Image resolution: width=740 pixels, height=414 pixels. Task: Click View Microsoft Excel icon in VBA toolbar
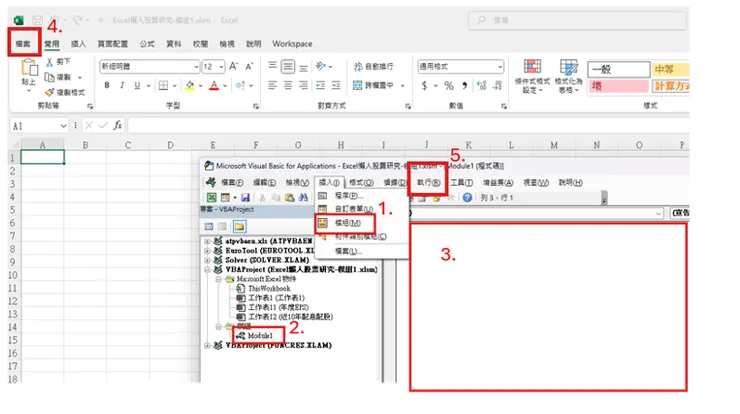coord(211,198)
